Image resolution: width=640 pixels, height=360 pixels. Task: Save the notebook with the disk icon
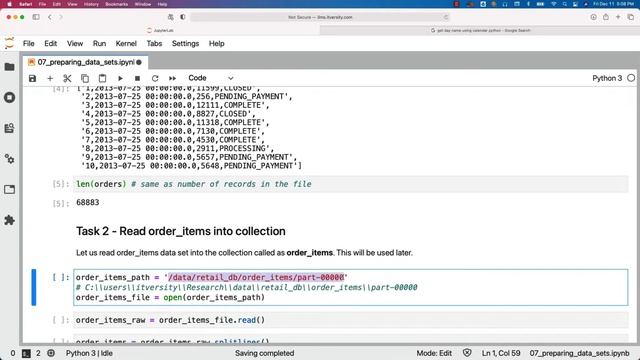click(x=32, y=78)
